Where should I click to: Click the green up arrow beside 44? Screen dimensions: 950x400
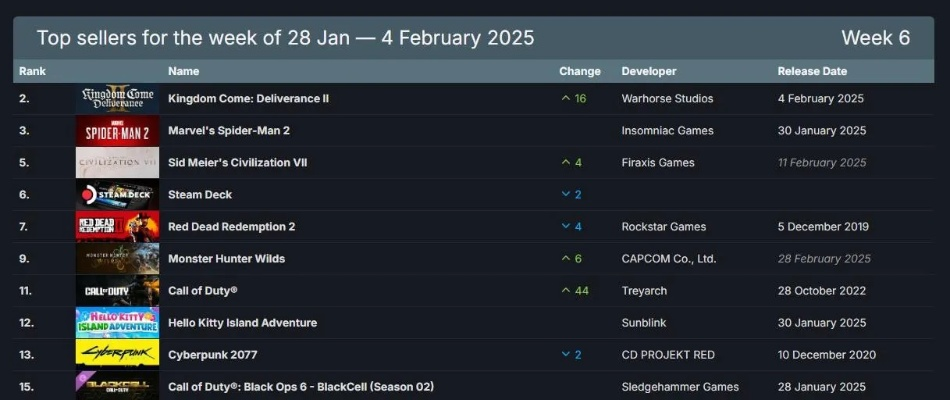pos(566,291)
